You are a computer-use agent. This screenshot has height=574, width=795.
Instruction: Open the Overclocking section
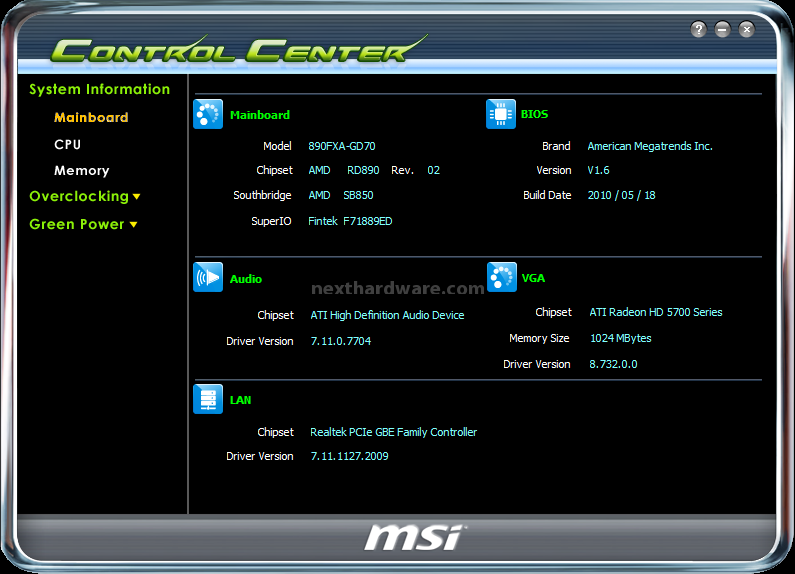click(x=79, y=196)
